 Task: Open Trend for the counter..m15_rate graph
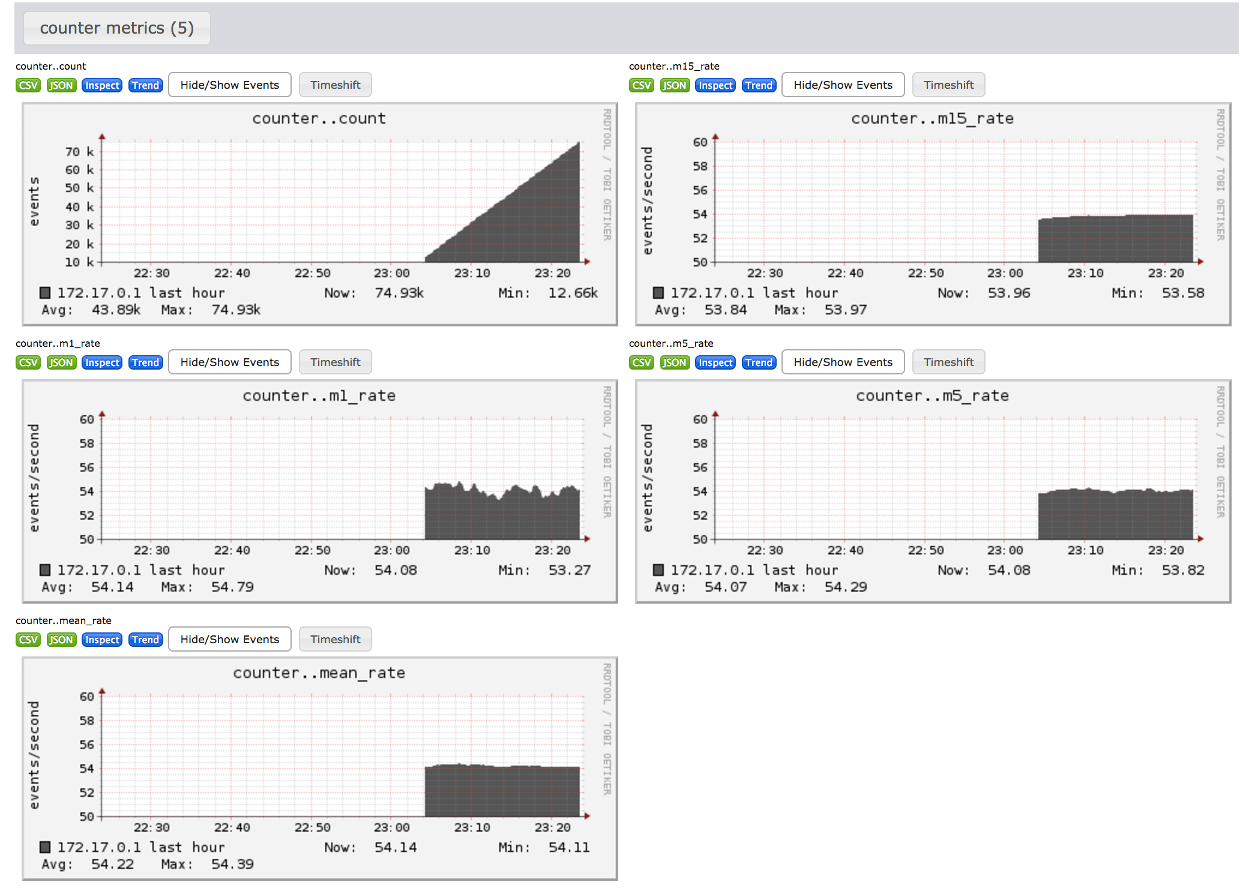(758, 85)
